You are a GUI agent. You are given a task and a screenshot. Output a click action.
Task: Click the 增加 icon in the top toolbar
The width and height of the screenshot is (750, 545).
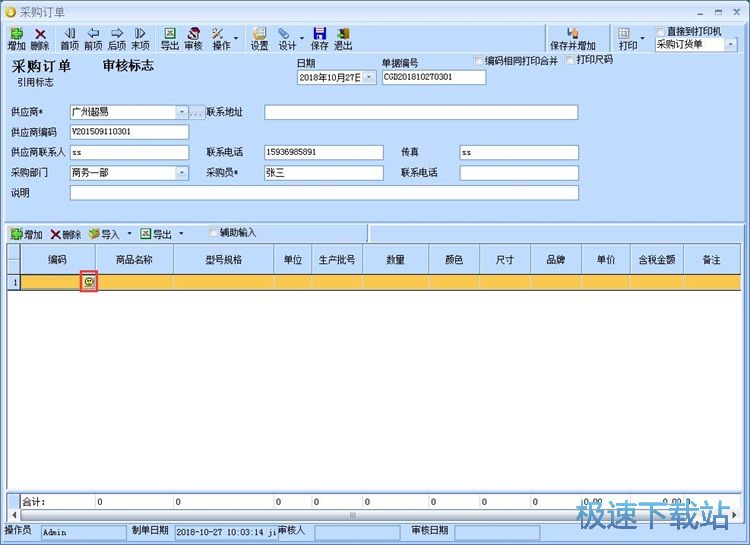pyautogui.click(x=16, y=39)
